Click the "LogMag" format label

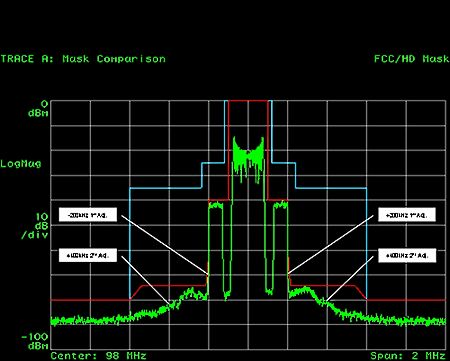point(21,164)
